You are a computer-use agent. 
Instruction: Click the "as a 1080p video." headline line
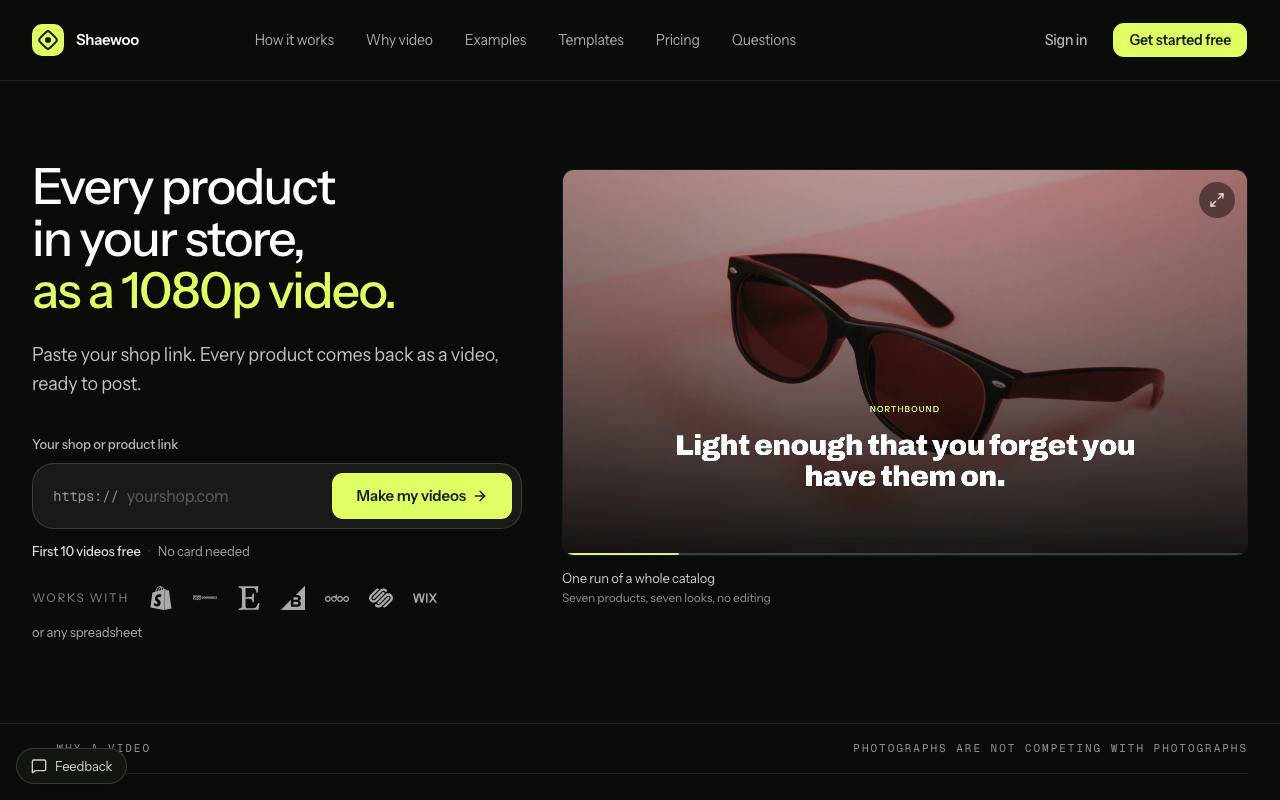coord(214,291)
